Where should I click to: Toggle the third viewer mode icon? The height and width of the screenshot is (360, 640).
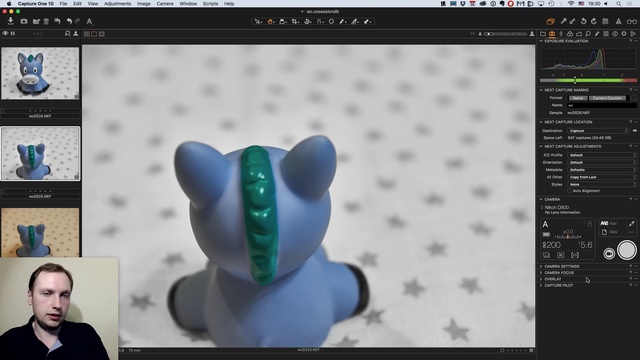tap(102, 34)
